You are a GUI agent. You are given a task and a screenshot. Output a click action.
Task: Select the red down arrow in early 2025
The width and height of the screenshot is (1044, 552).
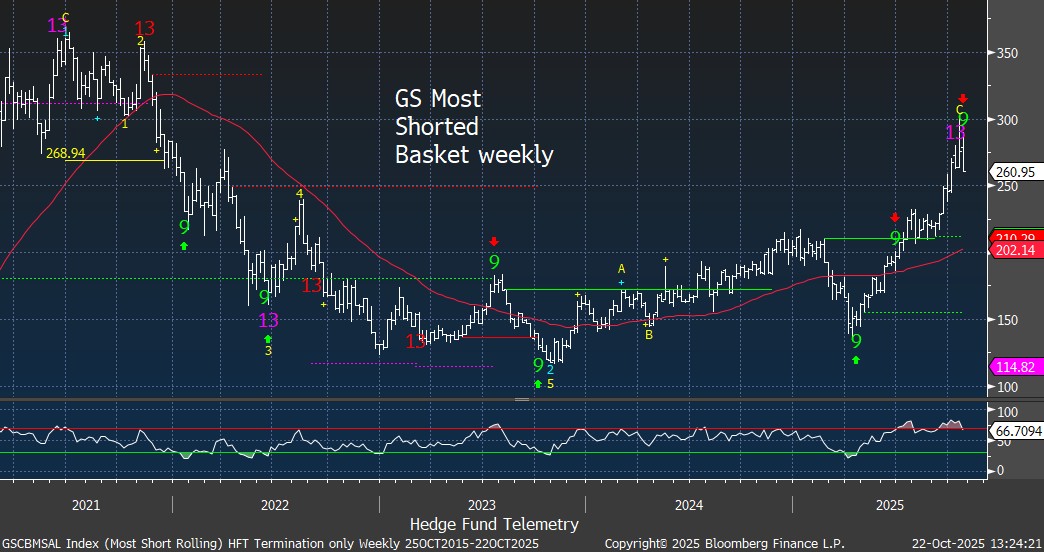click(895, 217)
